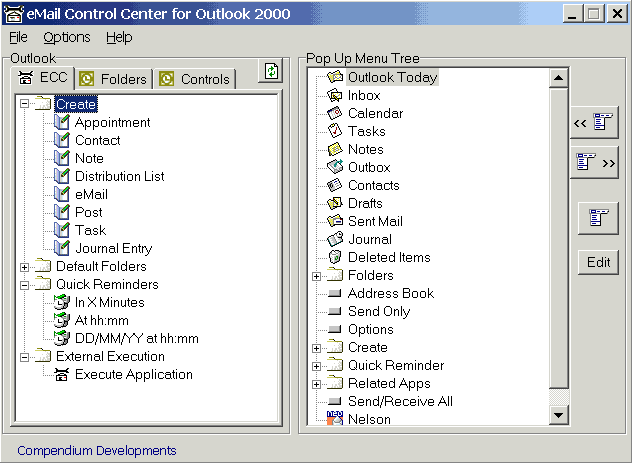
Task: Collapse the Create folder in ECC tree
Action: 25,104
